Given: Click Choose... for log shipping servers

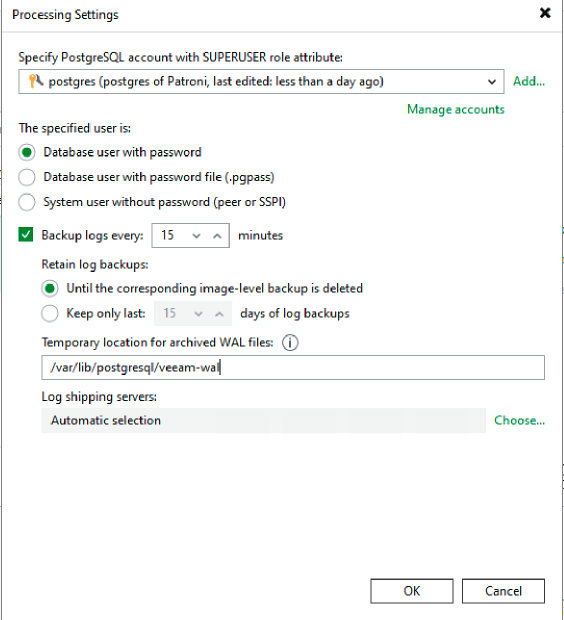Looking at the screenshot, I should coord(519,420).
